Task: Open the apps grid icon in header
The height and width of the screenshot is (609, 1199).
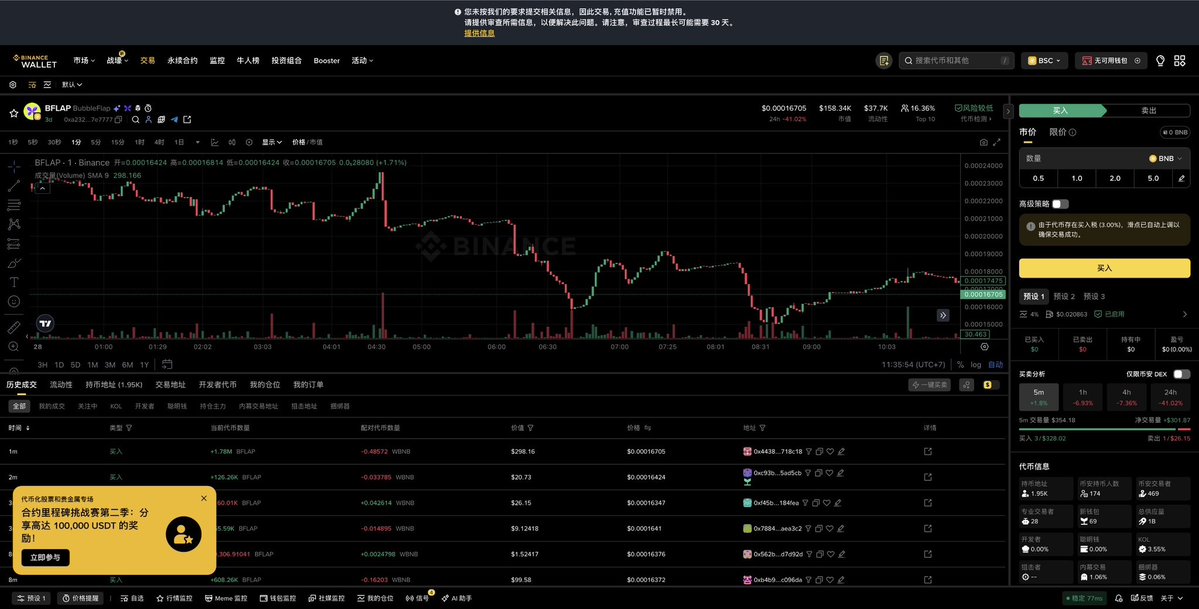Action: (x=1179, y=60)
